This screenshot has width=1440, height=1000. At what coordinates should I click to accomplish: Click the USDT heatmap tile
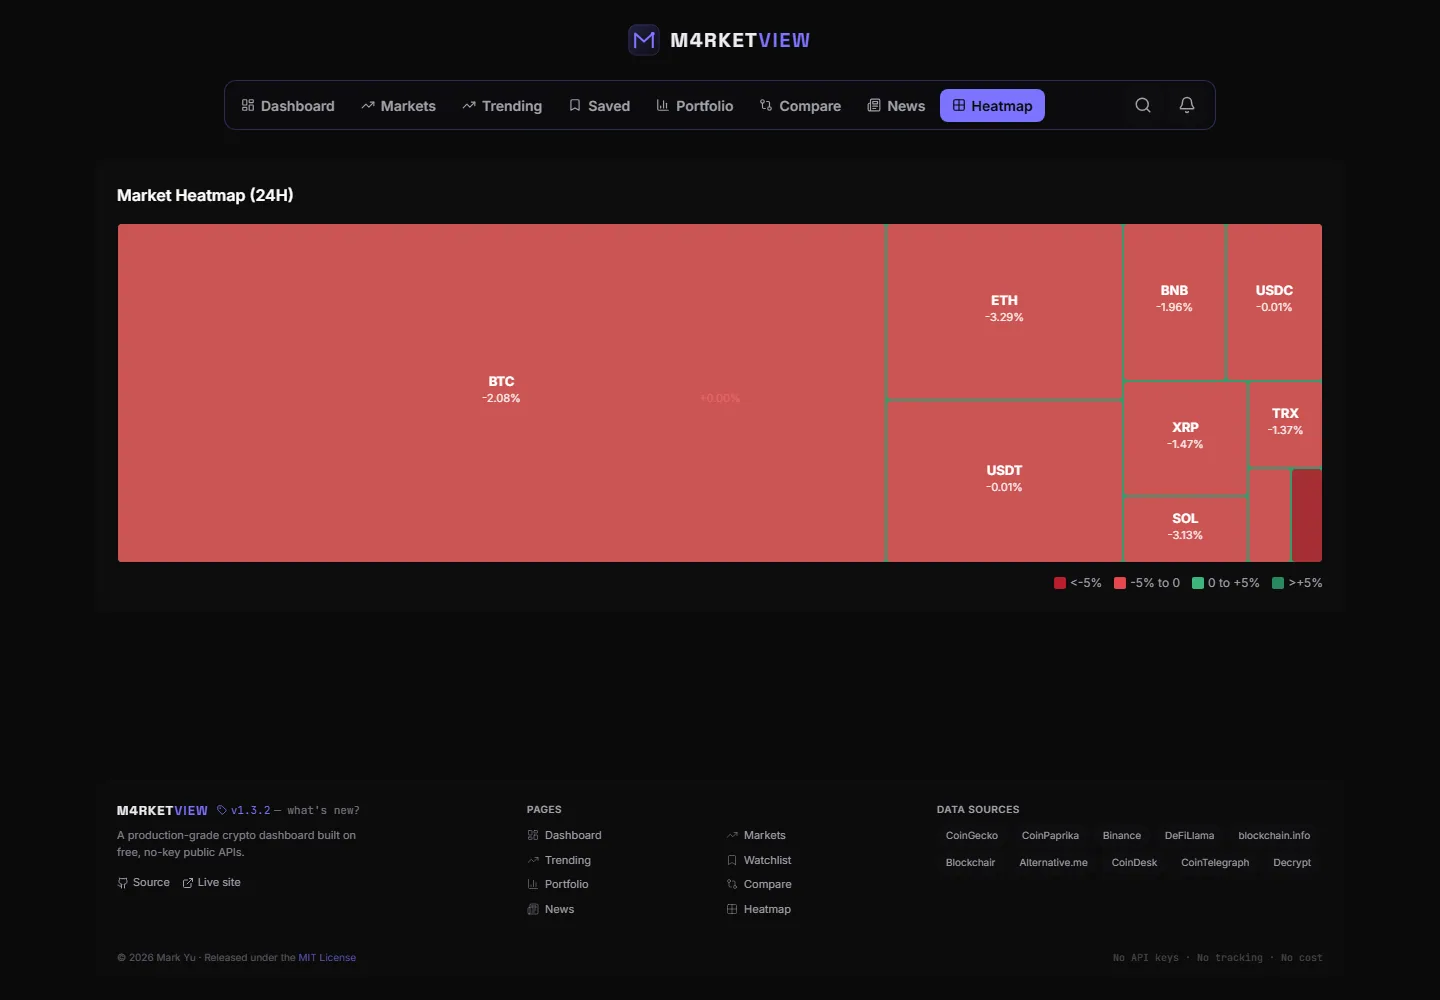(x=1004, y=481)
